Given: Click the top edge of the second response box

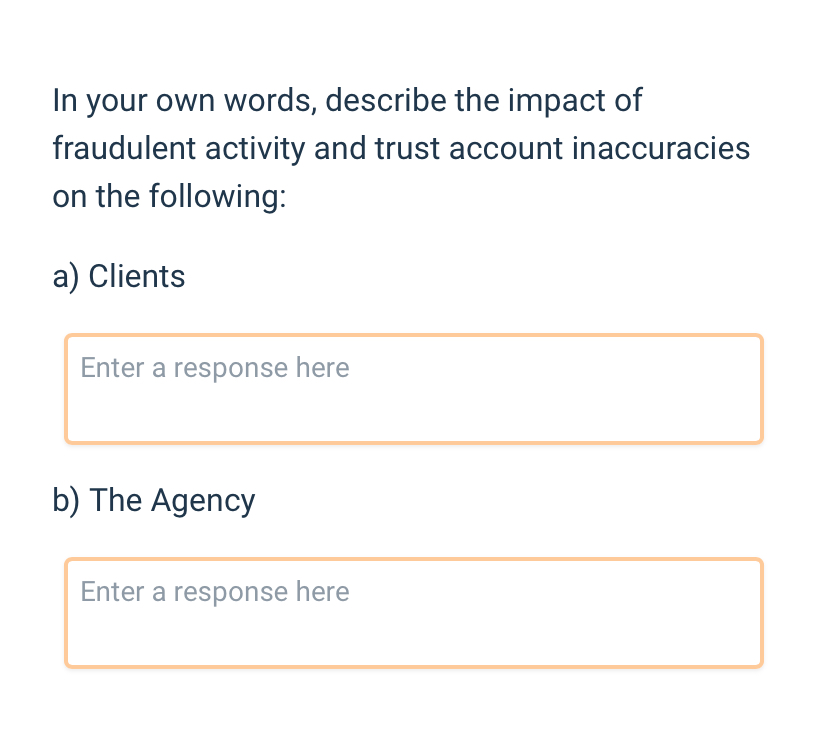Looking at the screenshot, I should pos(413,559).
